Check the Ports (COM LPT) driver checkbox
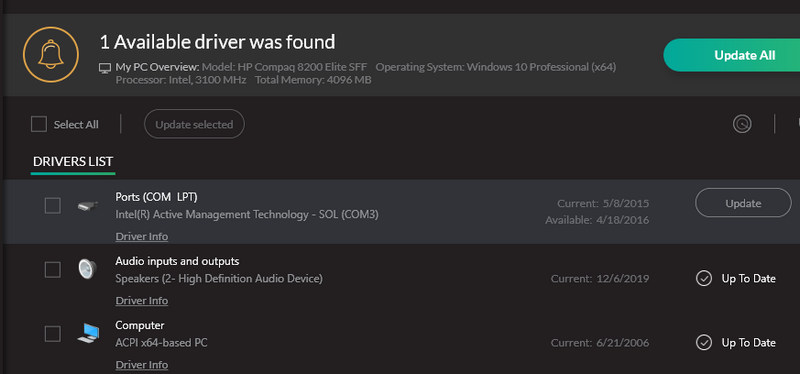The width and height of the screenshot is (800, 374). point(53,206)
